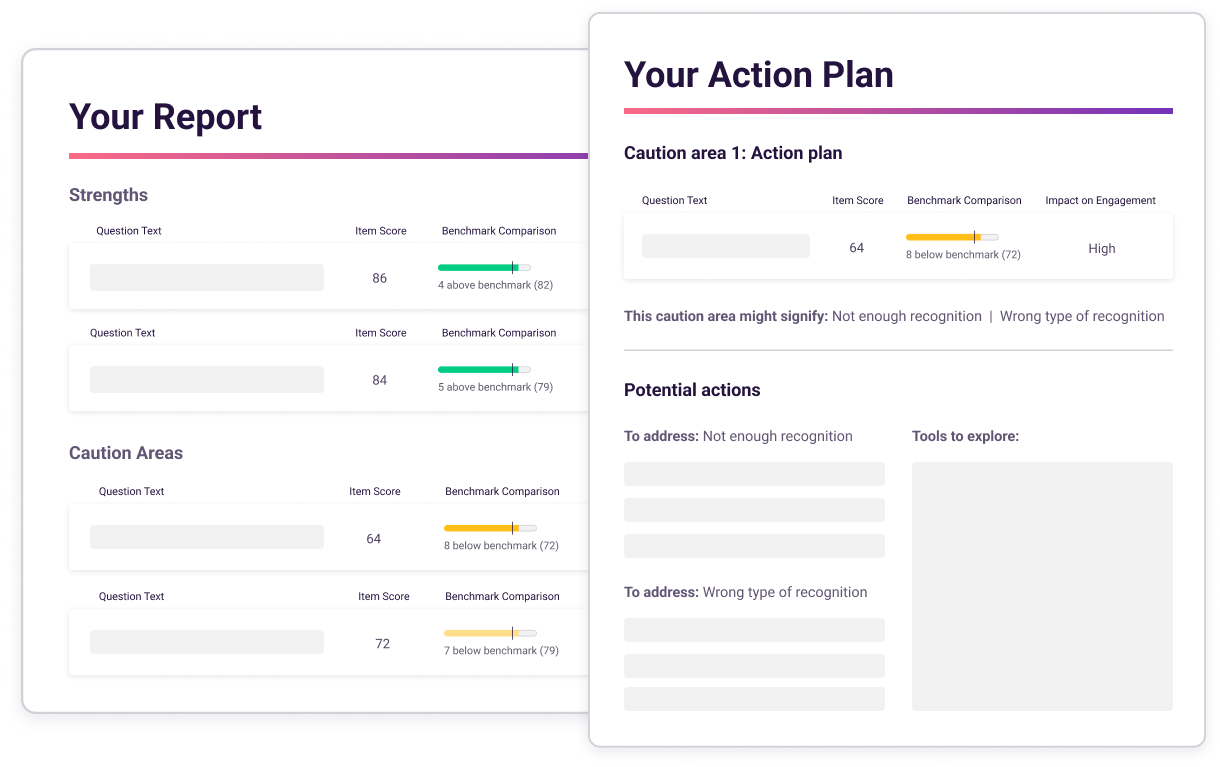Click first placeholder under To address: Not enough recognition
Screen dimensions: 1220x767
[754, 474]
